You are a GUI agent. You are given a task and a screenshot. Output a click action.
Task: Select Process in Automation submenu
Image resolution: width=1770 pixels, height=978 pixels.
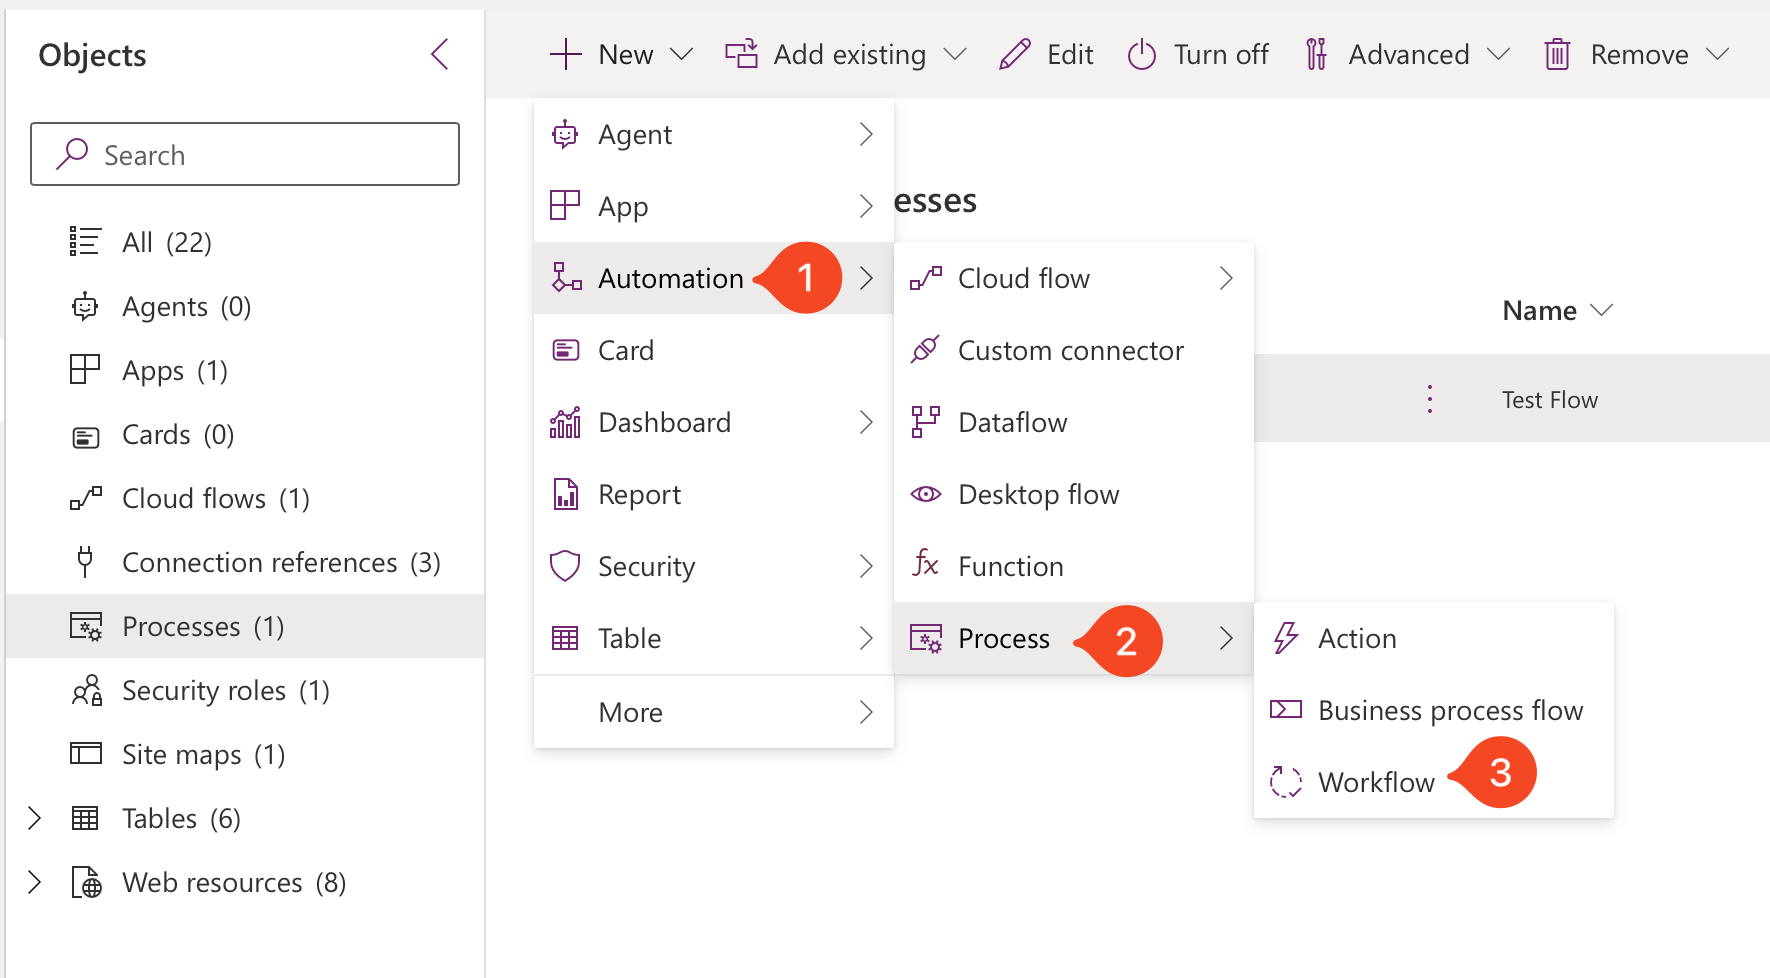point(1074,638)
